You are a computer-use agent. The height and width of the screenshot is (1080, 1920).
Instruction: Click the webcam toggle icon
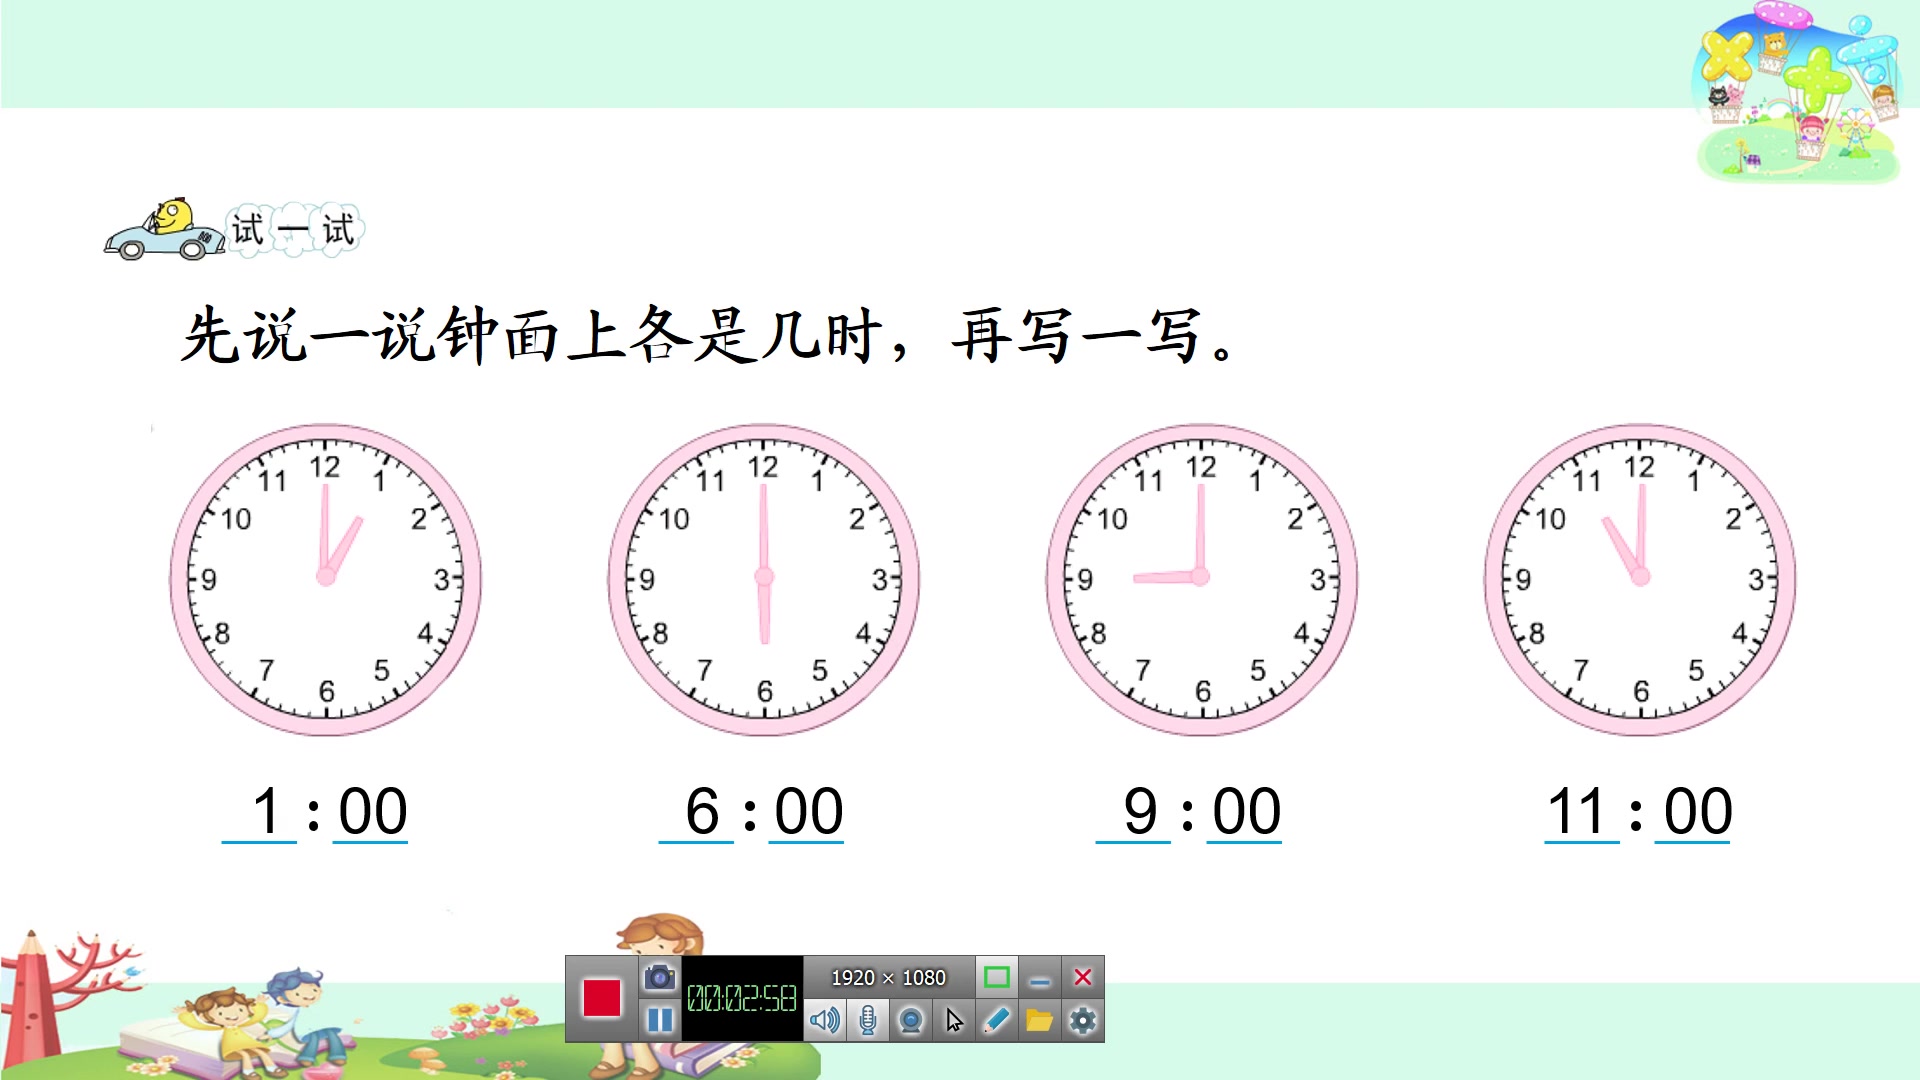[914, 1019]
